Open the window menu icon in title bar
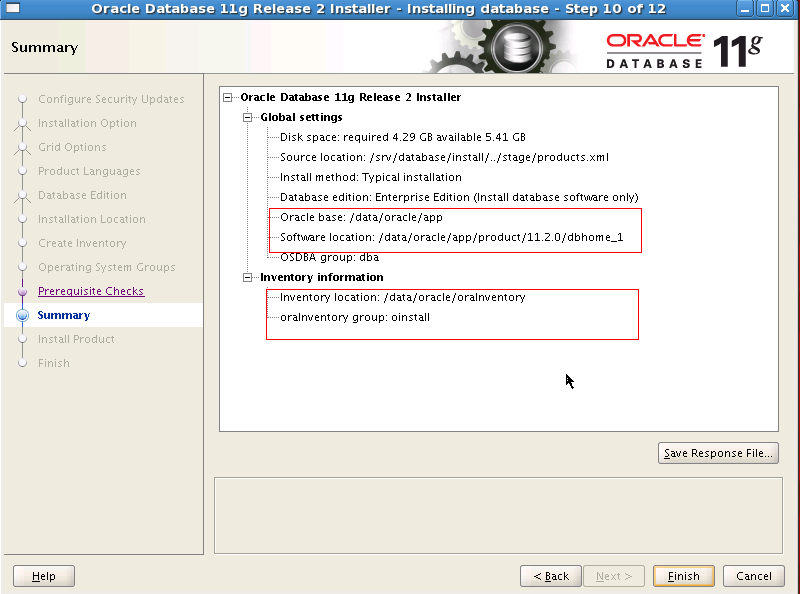 tap(13, 8)
